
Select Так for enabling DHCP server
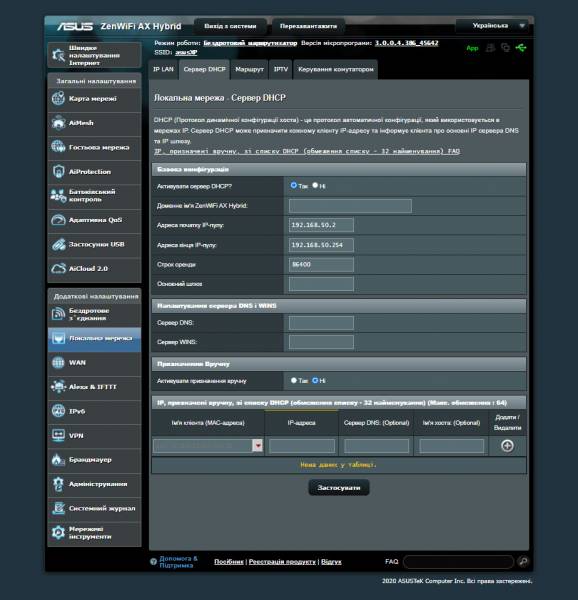point(293,185)
